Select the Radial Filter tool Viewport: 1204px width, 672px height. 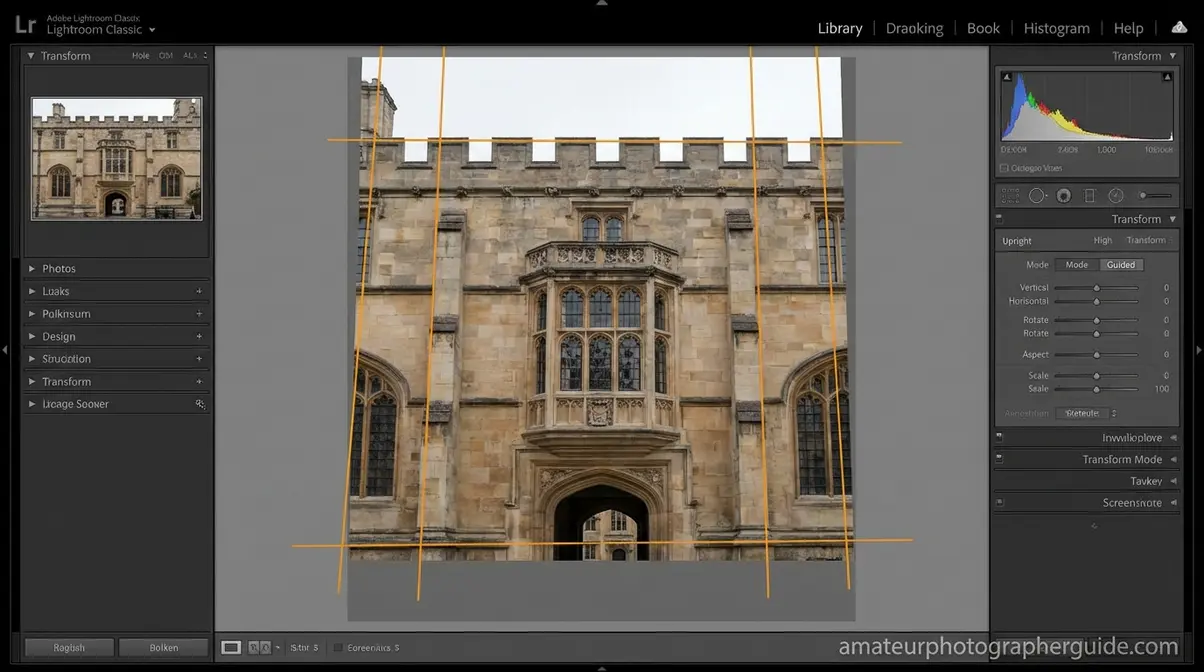(x=1116, y=195)
